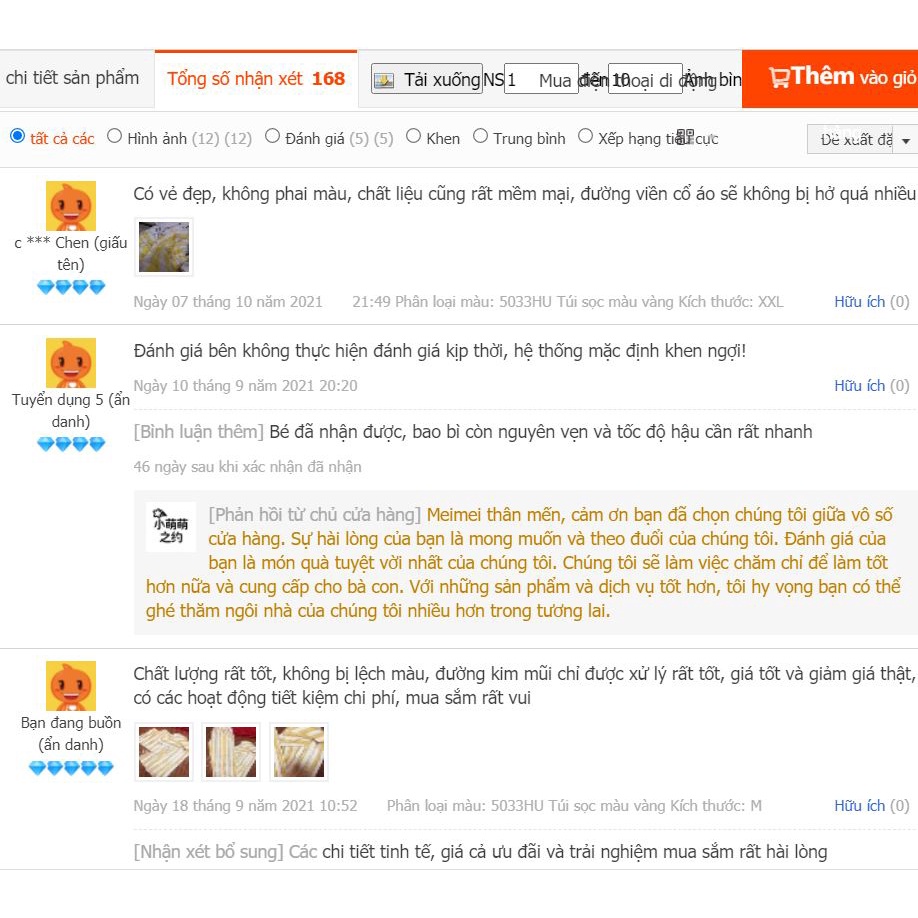Click the QR code icon near rating filters
Viewport: 918px width, 918px height.
(685, 137)
